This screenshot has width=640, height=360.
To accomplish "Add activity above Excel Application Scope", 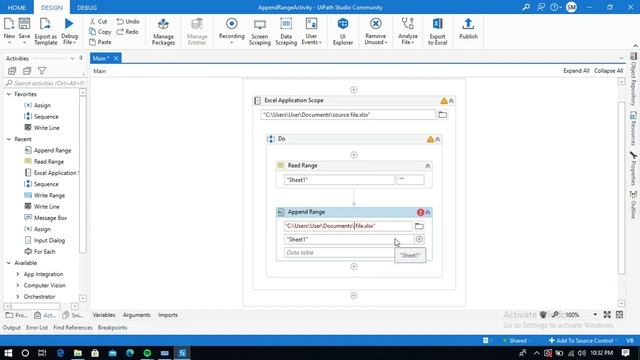I will pos(353,90).
